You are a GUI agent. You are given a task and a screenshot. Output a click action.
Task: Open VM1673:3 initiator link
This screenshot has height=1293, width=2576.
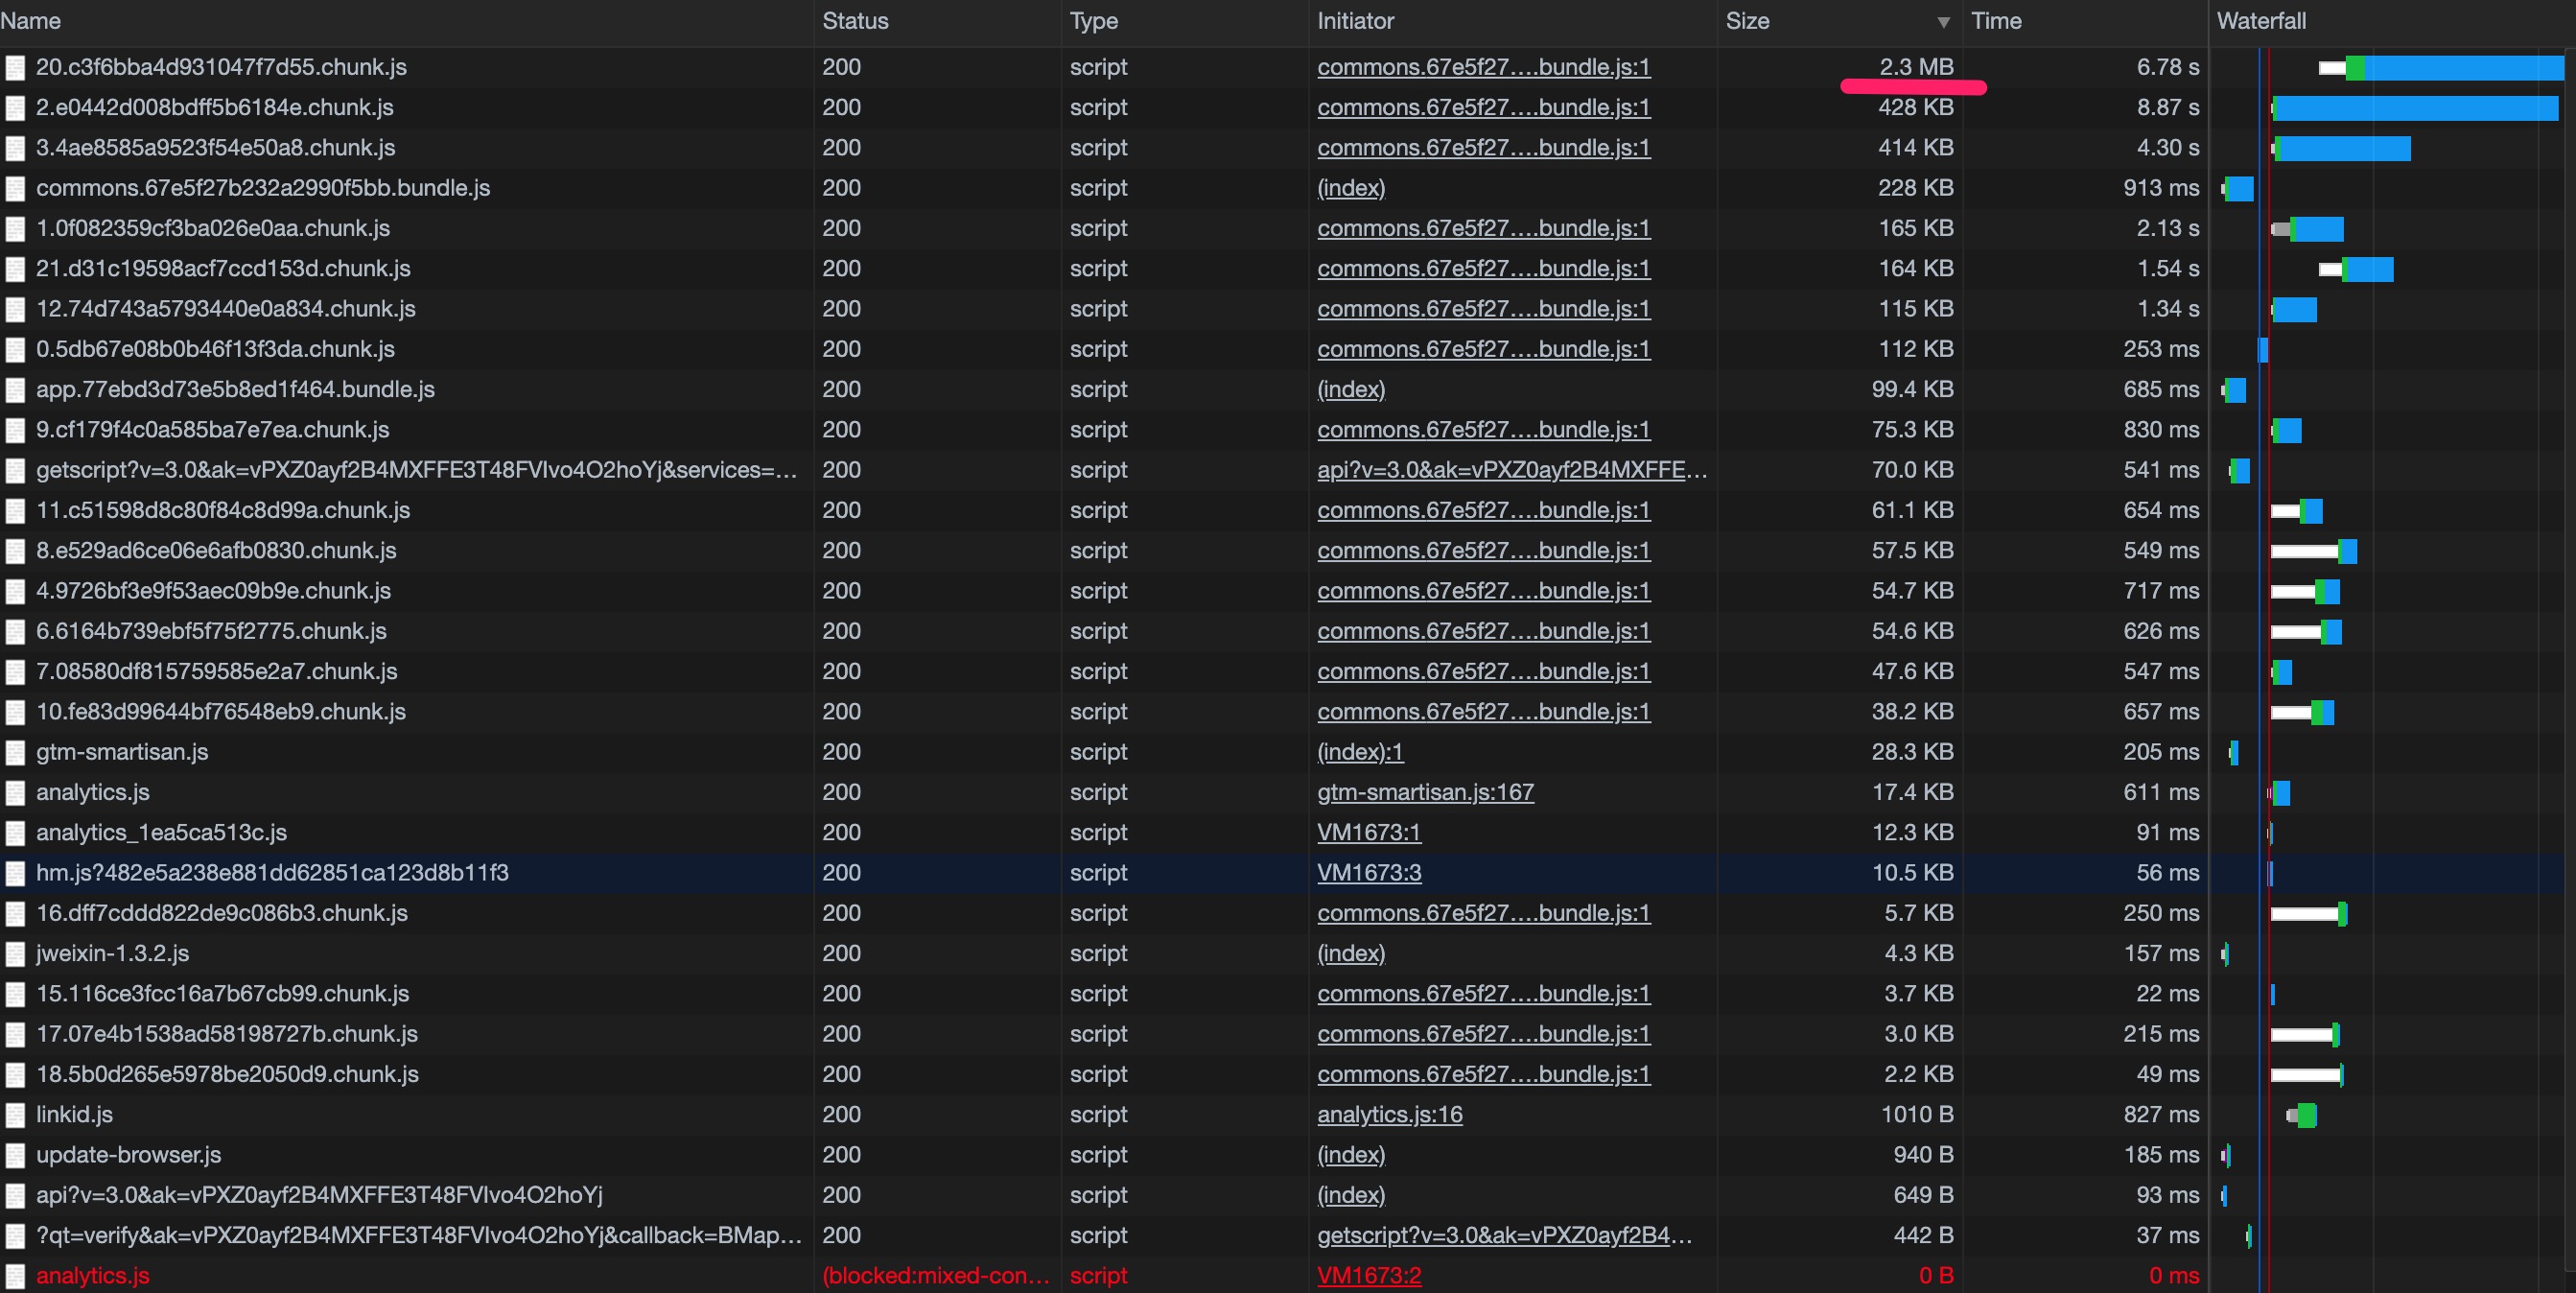(1369, 872)
